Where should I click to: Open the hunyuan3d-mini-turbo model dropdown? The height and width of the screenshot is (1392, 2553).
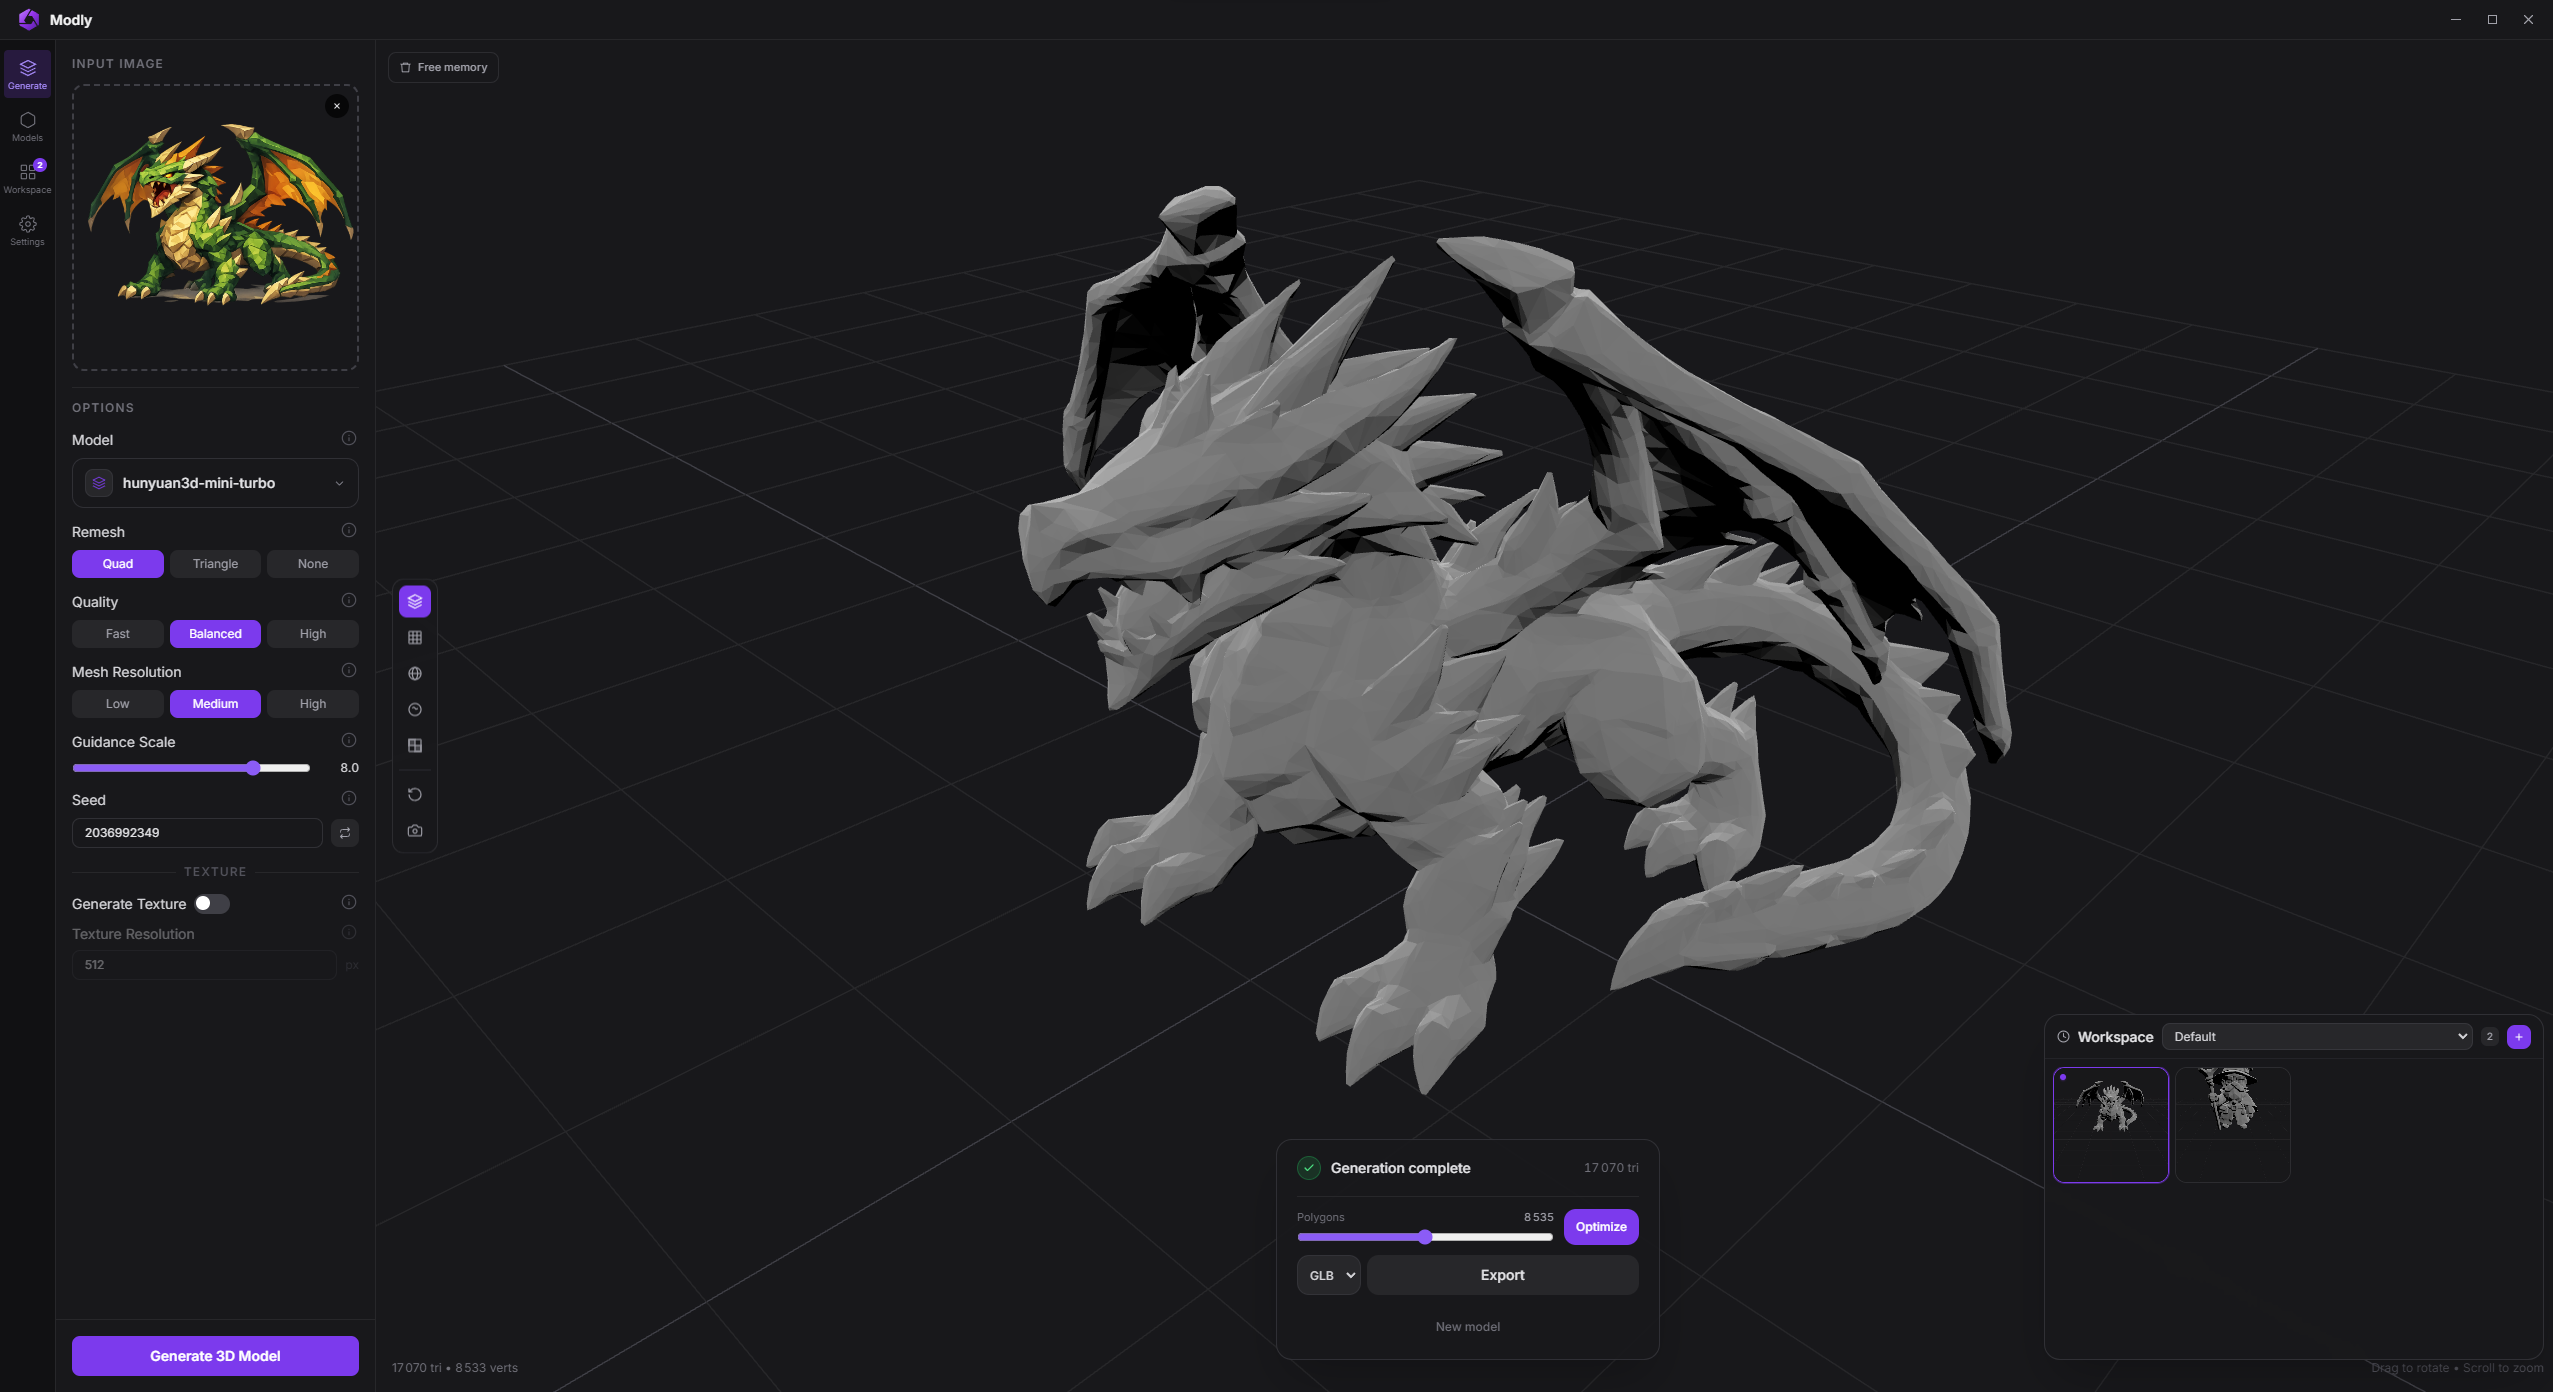pos(215,483)
